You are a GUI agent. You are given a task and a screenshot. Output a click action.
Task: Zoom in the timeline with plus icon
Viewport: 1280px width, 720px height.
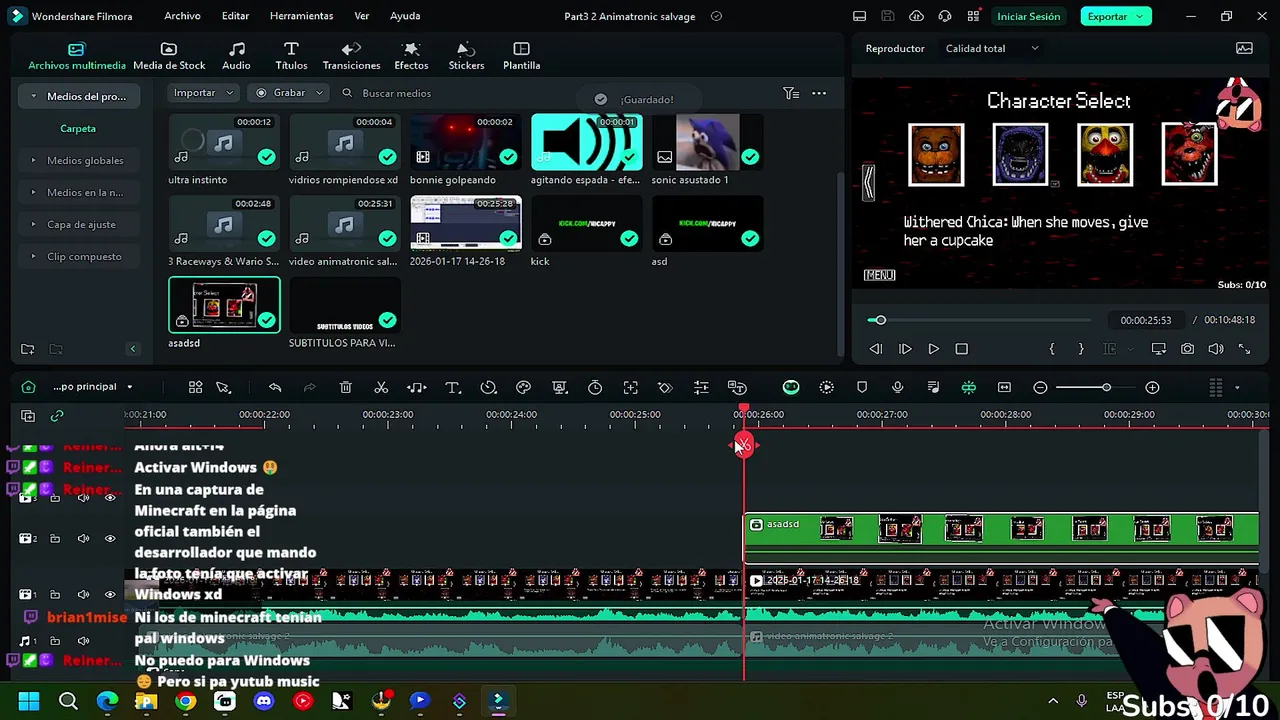click(x=1152, y=387)
